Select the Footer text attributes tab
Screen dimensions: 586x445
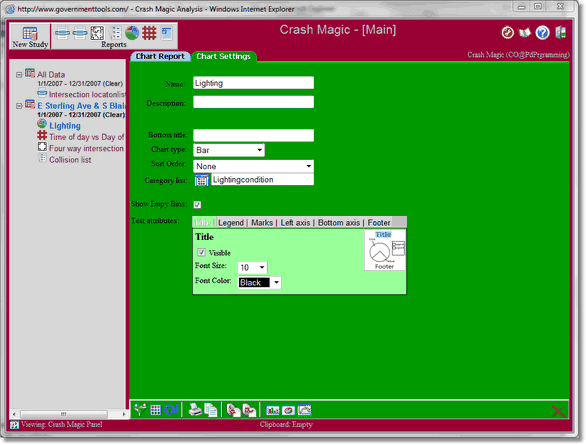click(379, 223)
